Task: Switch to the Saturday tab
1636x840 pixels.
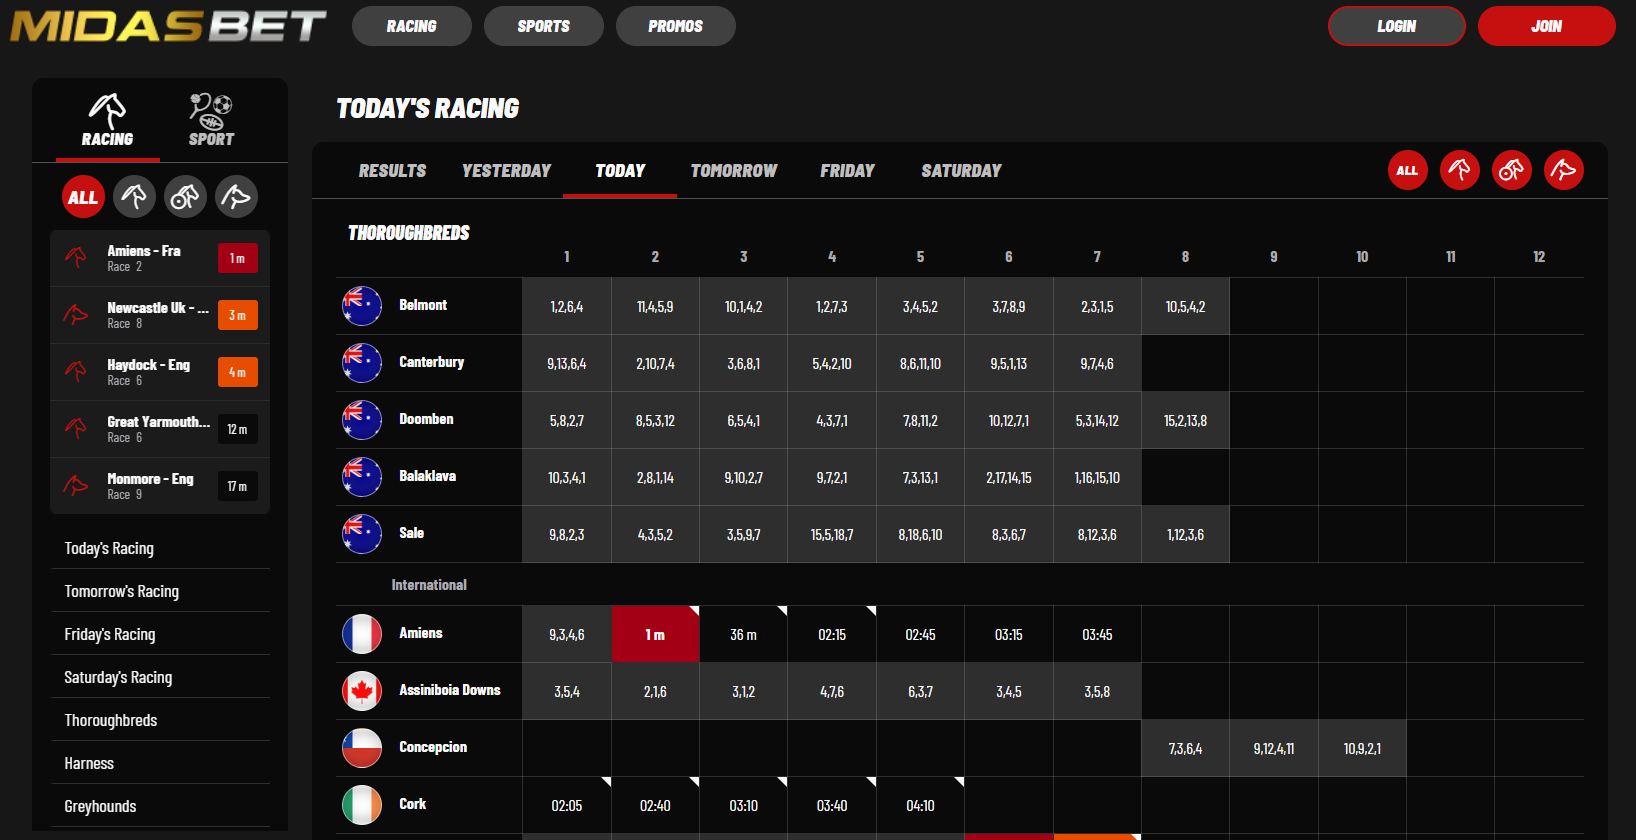Action: click(961, 171)
